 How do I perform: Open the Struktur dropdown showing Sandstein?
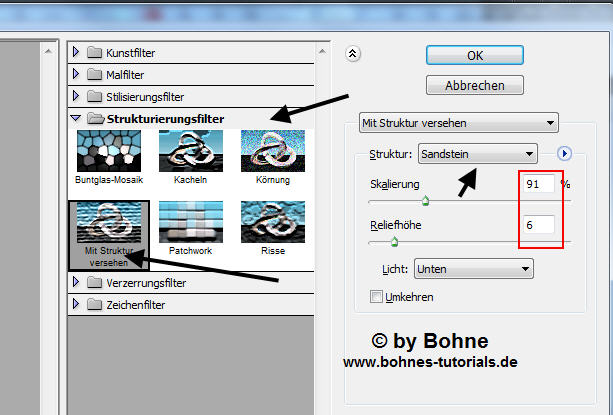click(478, 153)
